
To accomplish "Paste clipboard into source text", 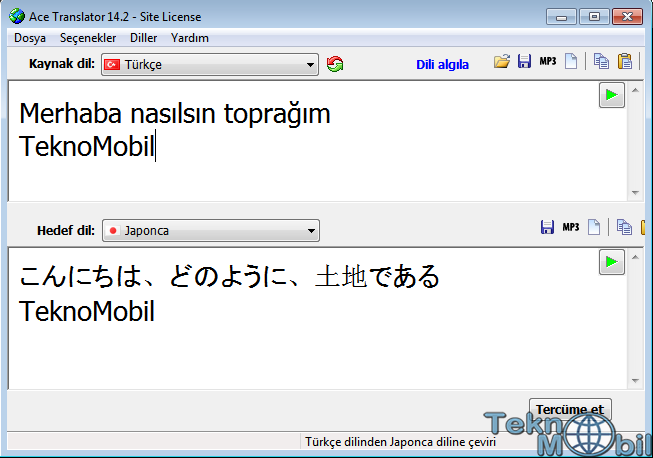I will point(625,61).
